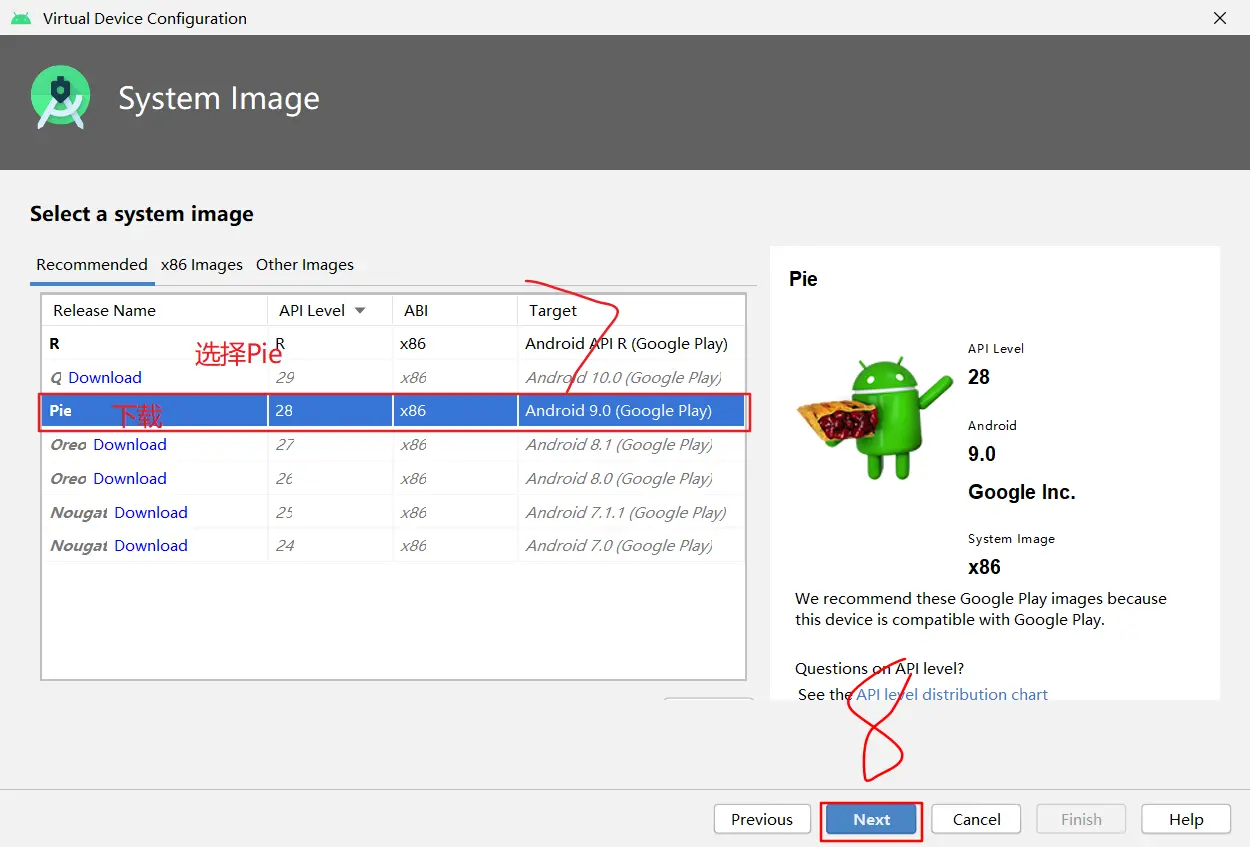This screenshot has width=1250, height=847.
Task: Open Help for this dialog
Action: (1186, 819)
